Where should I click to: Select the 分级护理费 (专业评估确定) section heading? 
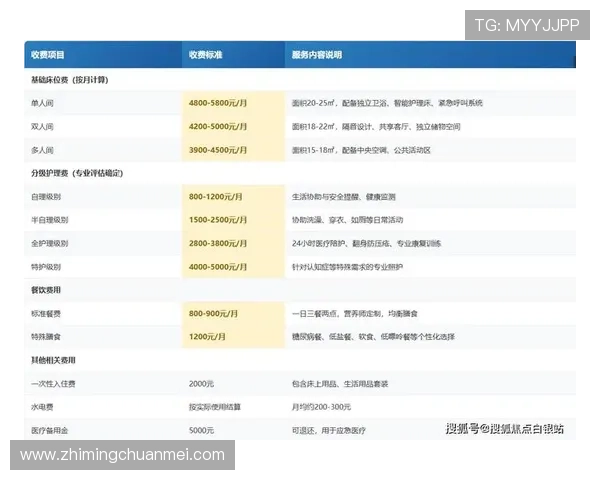77,173
